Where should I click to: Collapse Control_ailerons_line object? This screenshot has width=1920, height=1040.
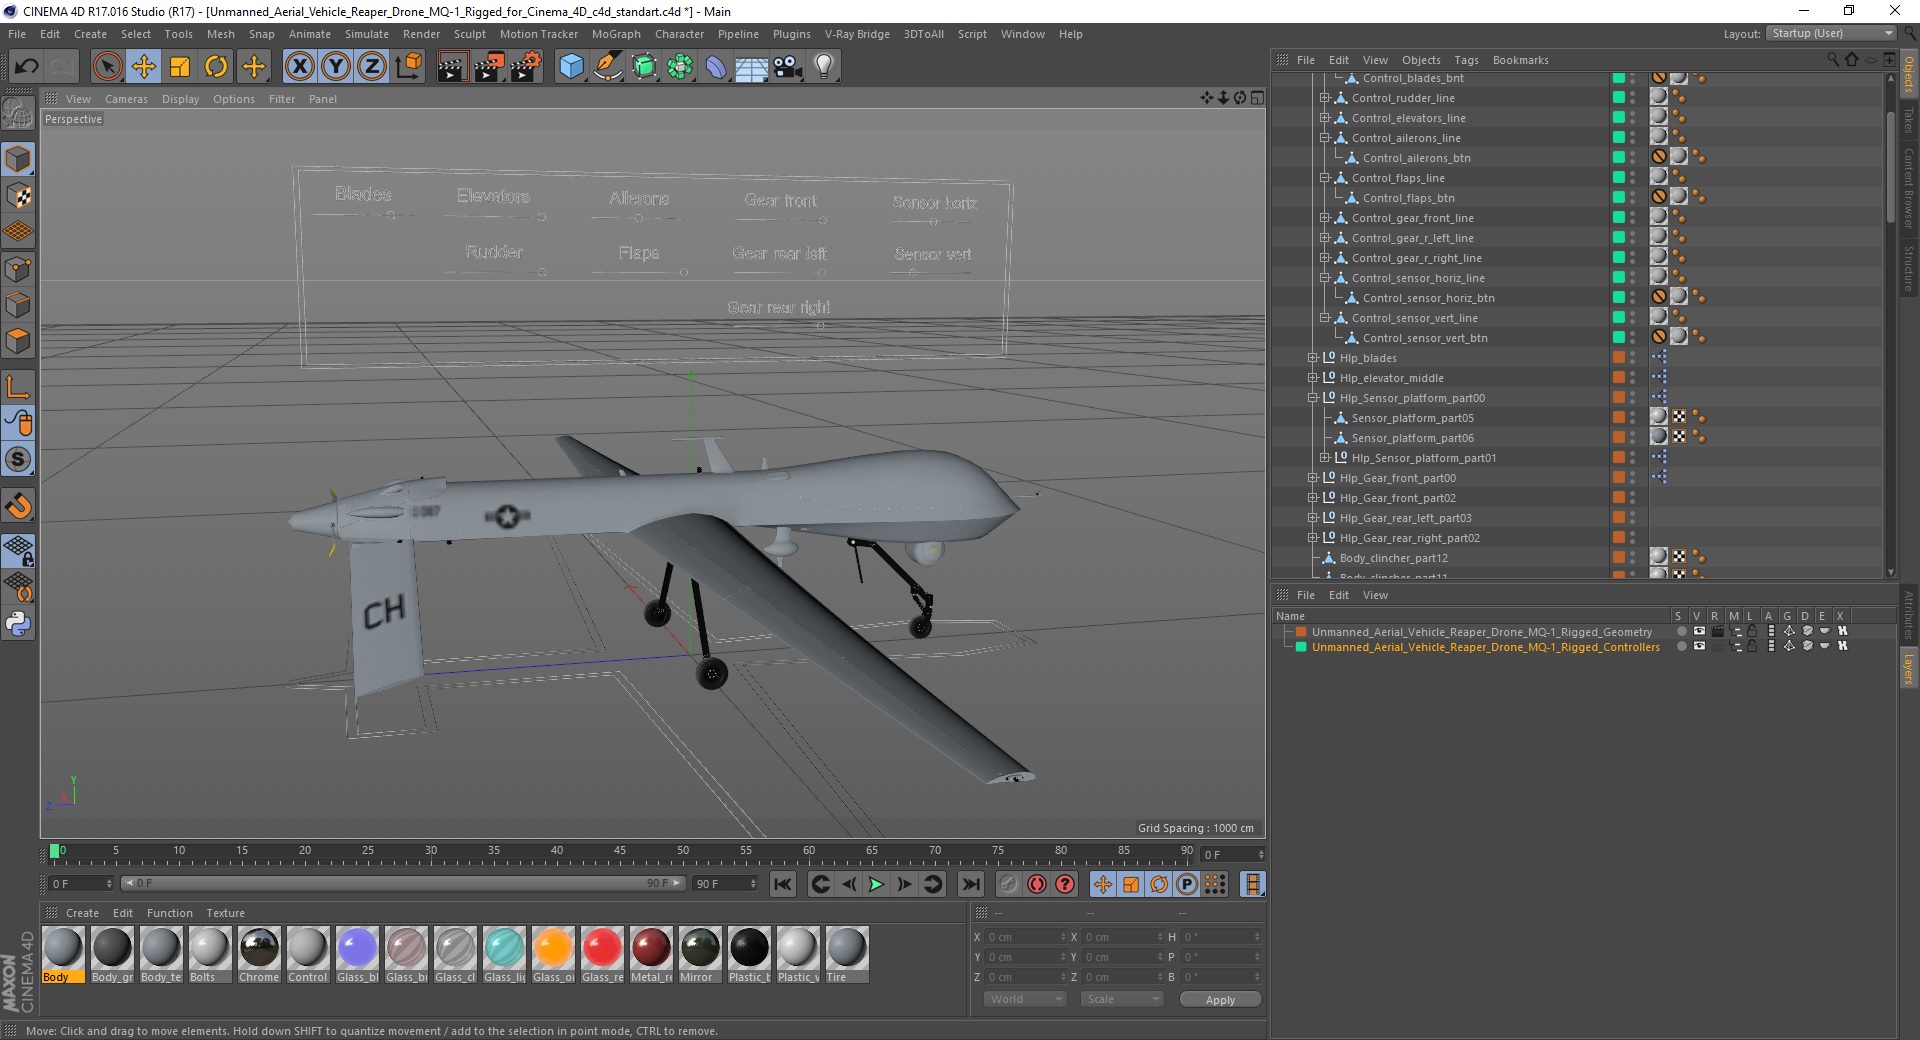point(1324,138)
